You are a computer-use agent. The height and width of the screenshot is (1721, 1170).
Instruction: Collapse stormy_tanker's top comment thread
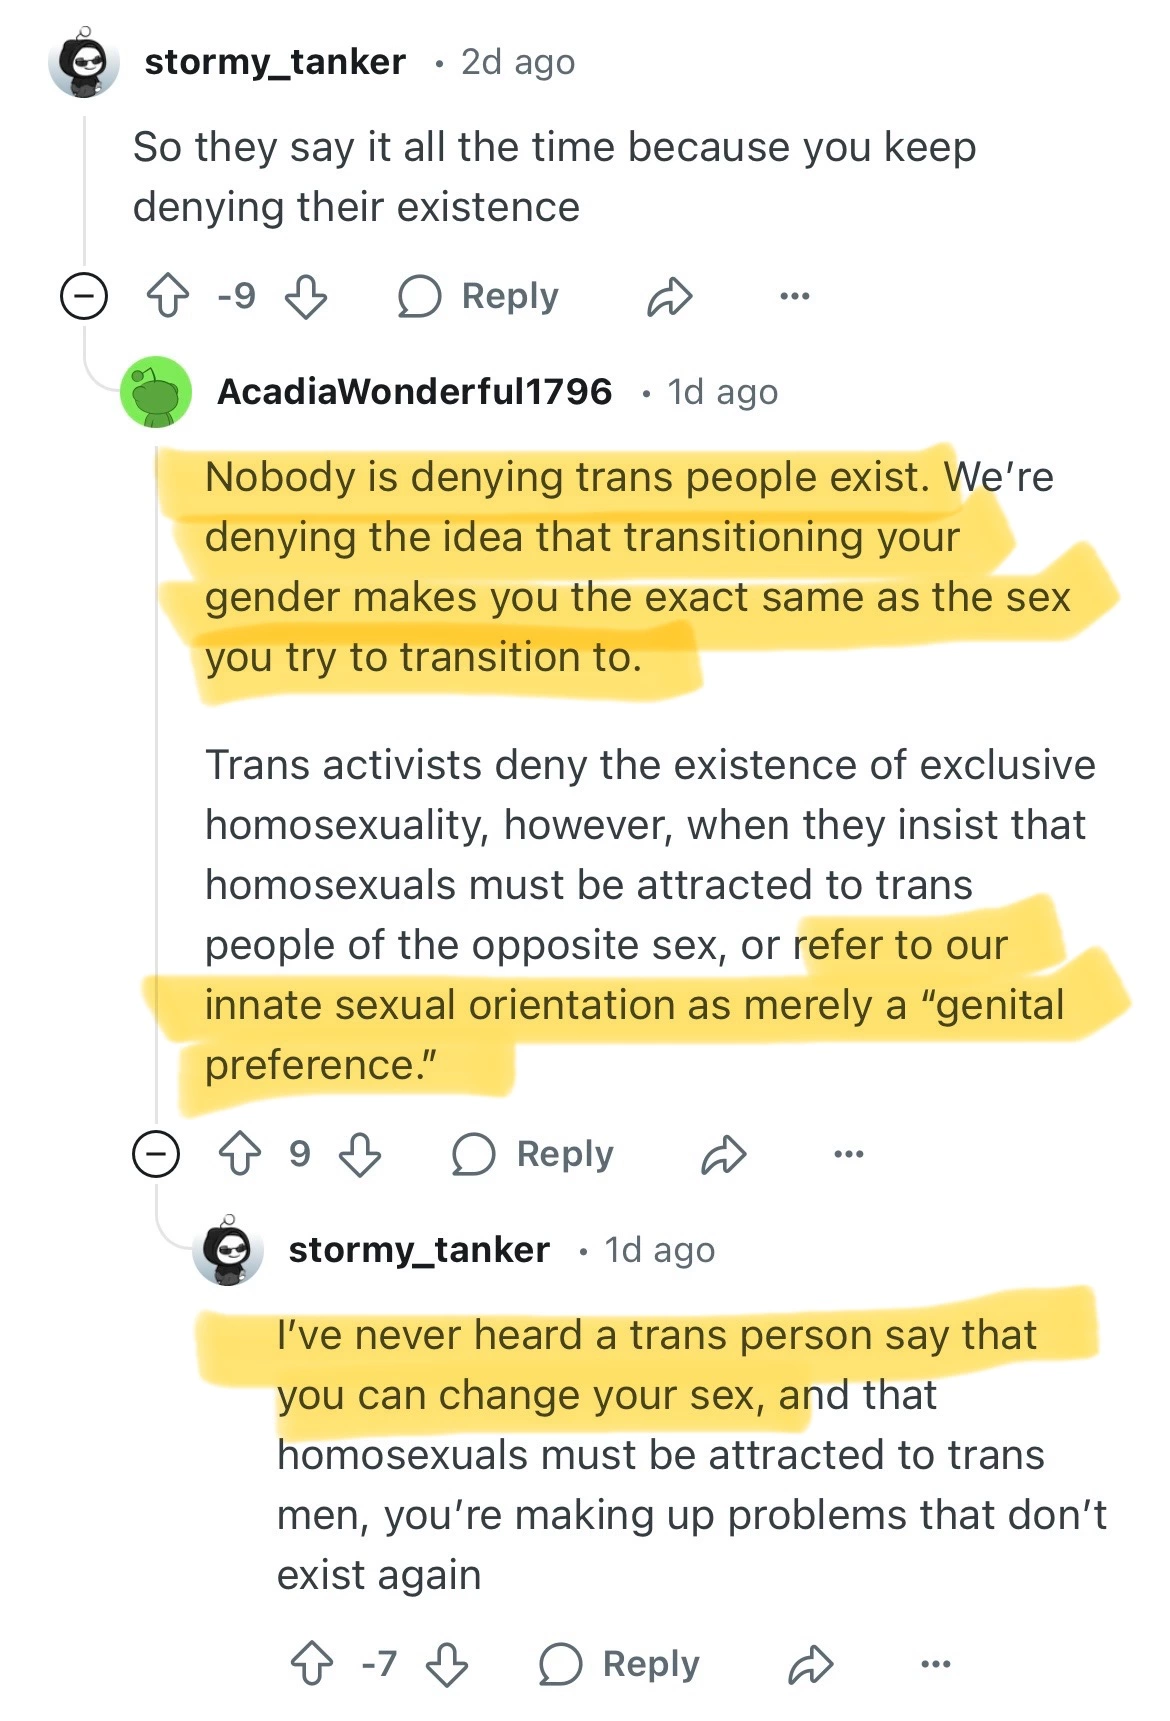pyautogui.click(x=84, y=297)
